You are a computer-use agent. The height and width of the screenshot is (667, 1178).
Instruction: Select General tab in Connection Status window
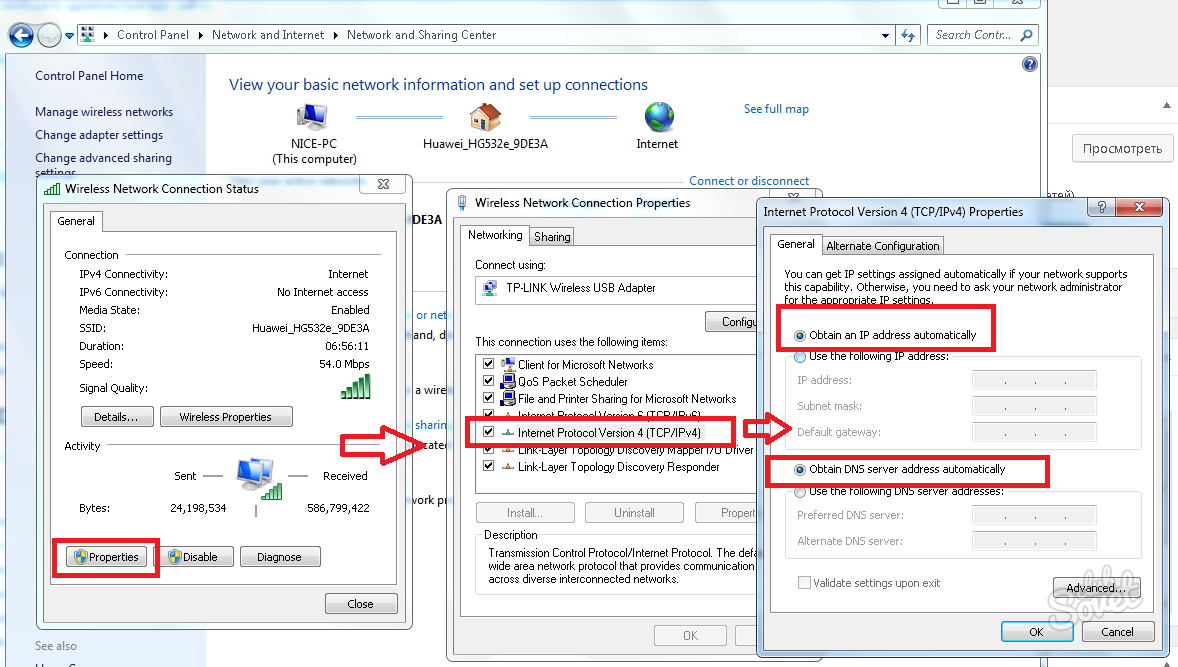pyautogui.click(x=76, y=221)
